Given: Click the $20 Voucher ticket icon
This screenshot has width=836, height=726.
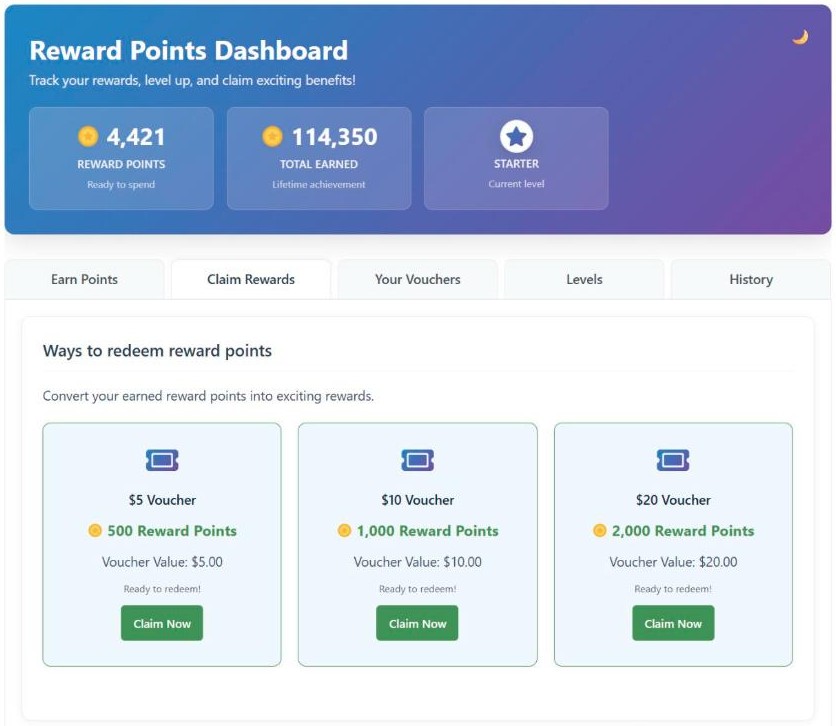Looking at the screenshot, I should pyautogui.click(x=673, y=460).
